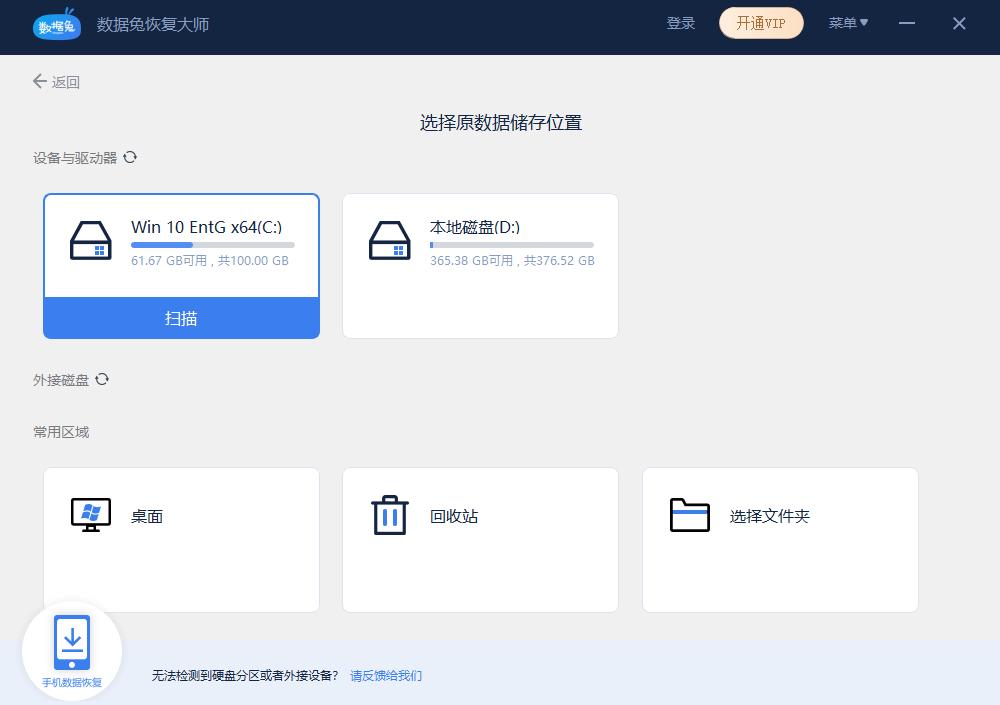Image resolution: width=1000 pixels, height=705 pixels.
Task: Select the Win 10 EntG x64(C:) drive icon
Action: 91,240
